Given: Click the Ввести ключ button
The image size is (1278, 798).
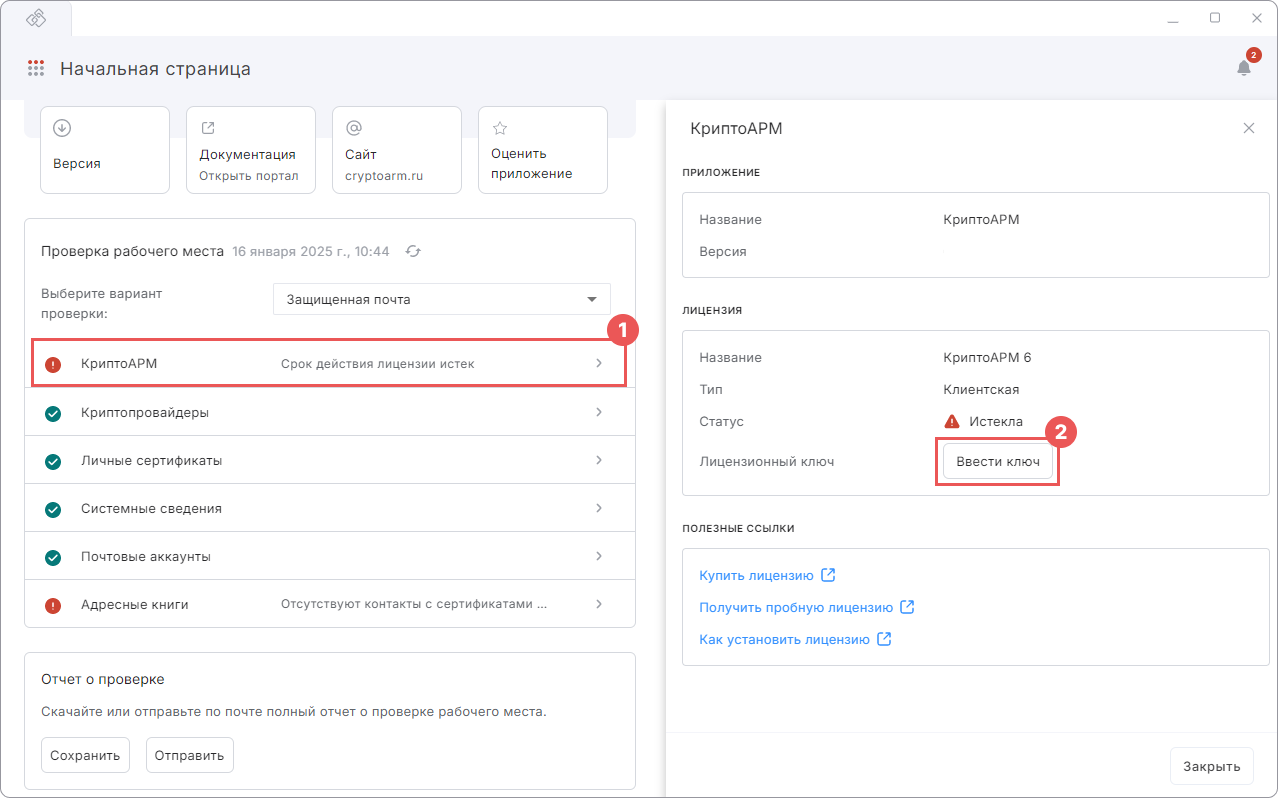Looking at the screenshot, I should 998,462.
